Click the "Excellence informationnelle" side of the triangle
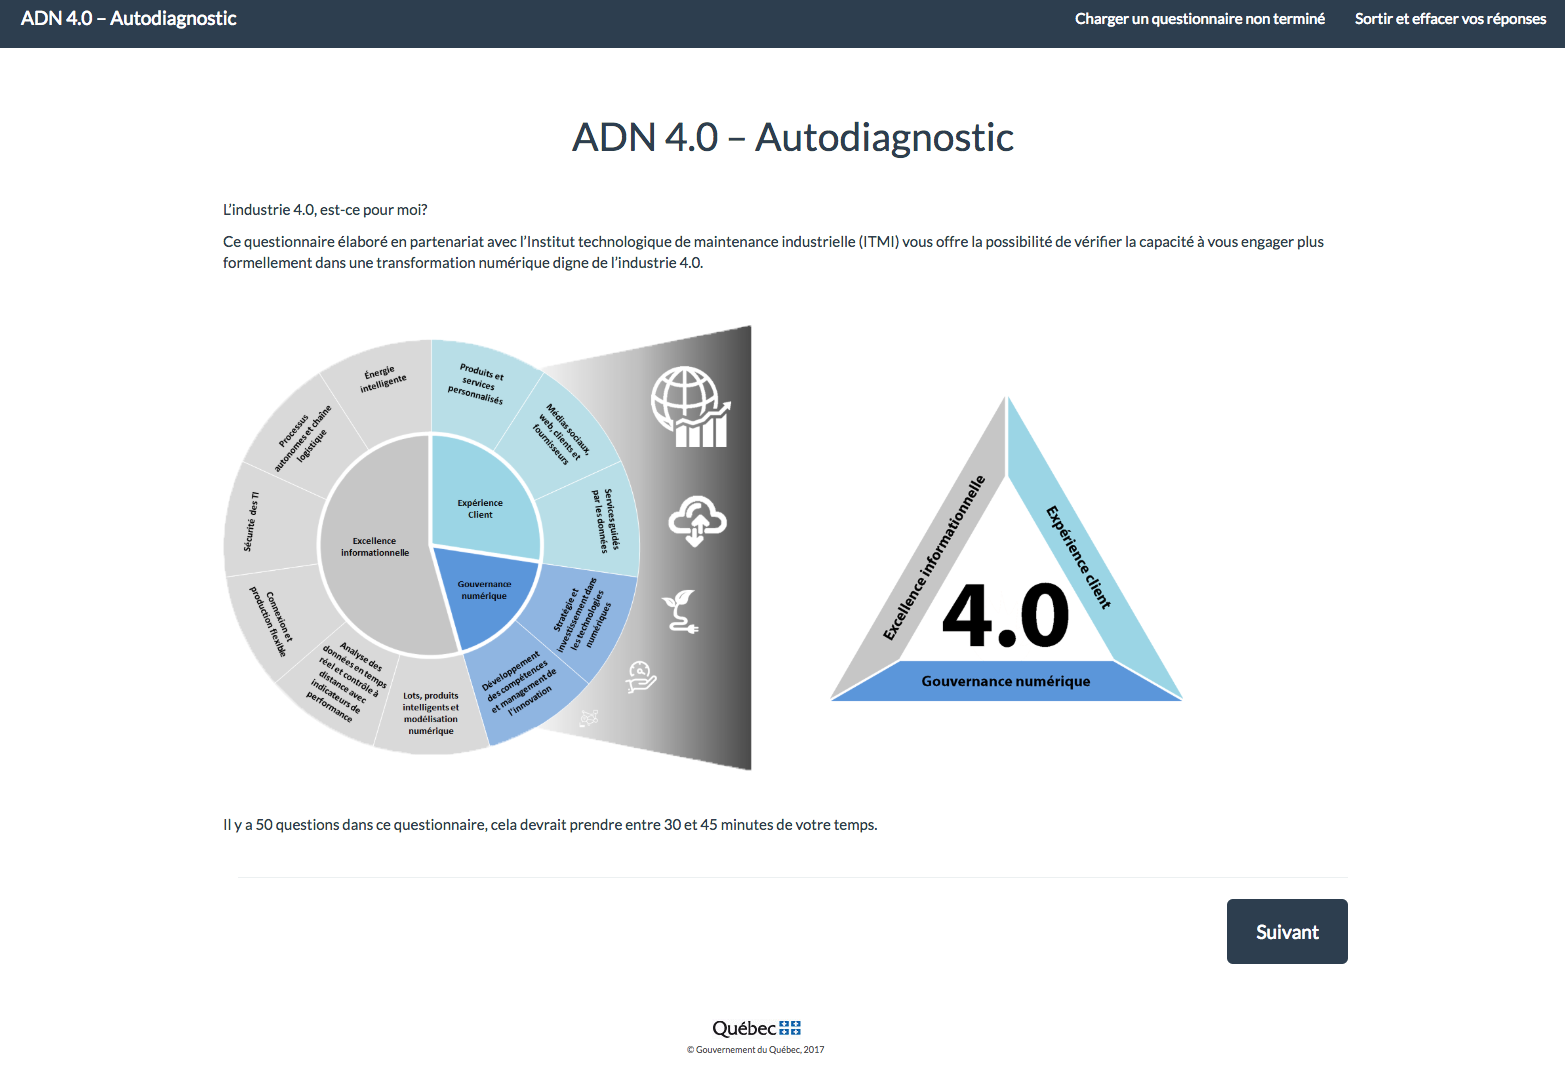The width and height of the screenshot is (1565, 1073). [934, 557]
